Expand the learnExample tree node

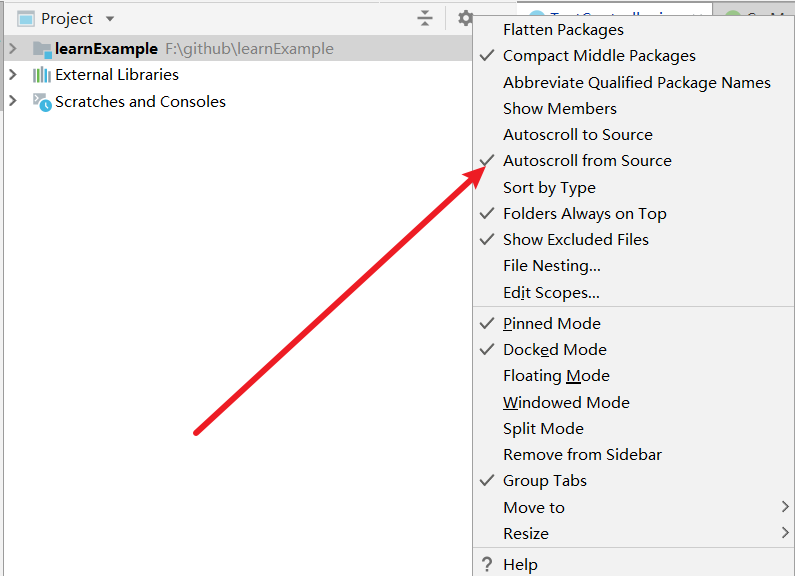click(13, 49)
